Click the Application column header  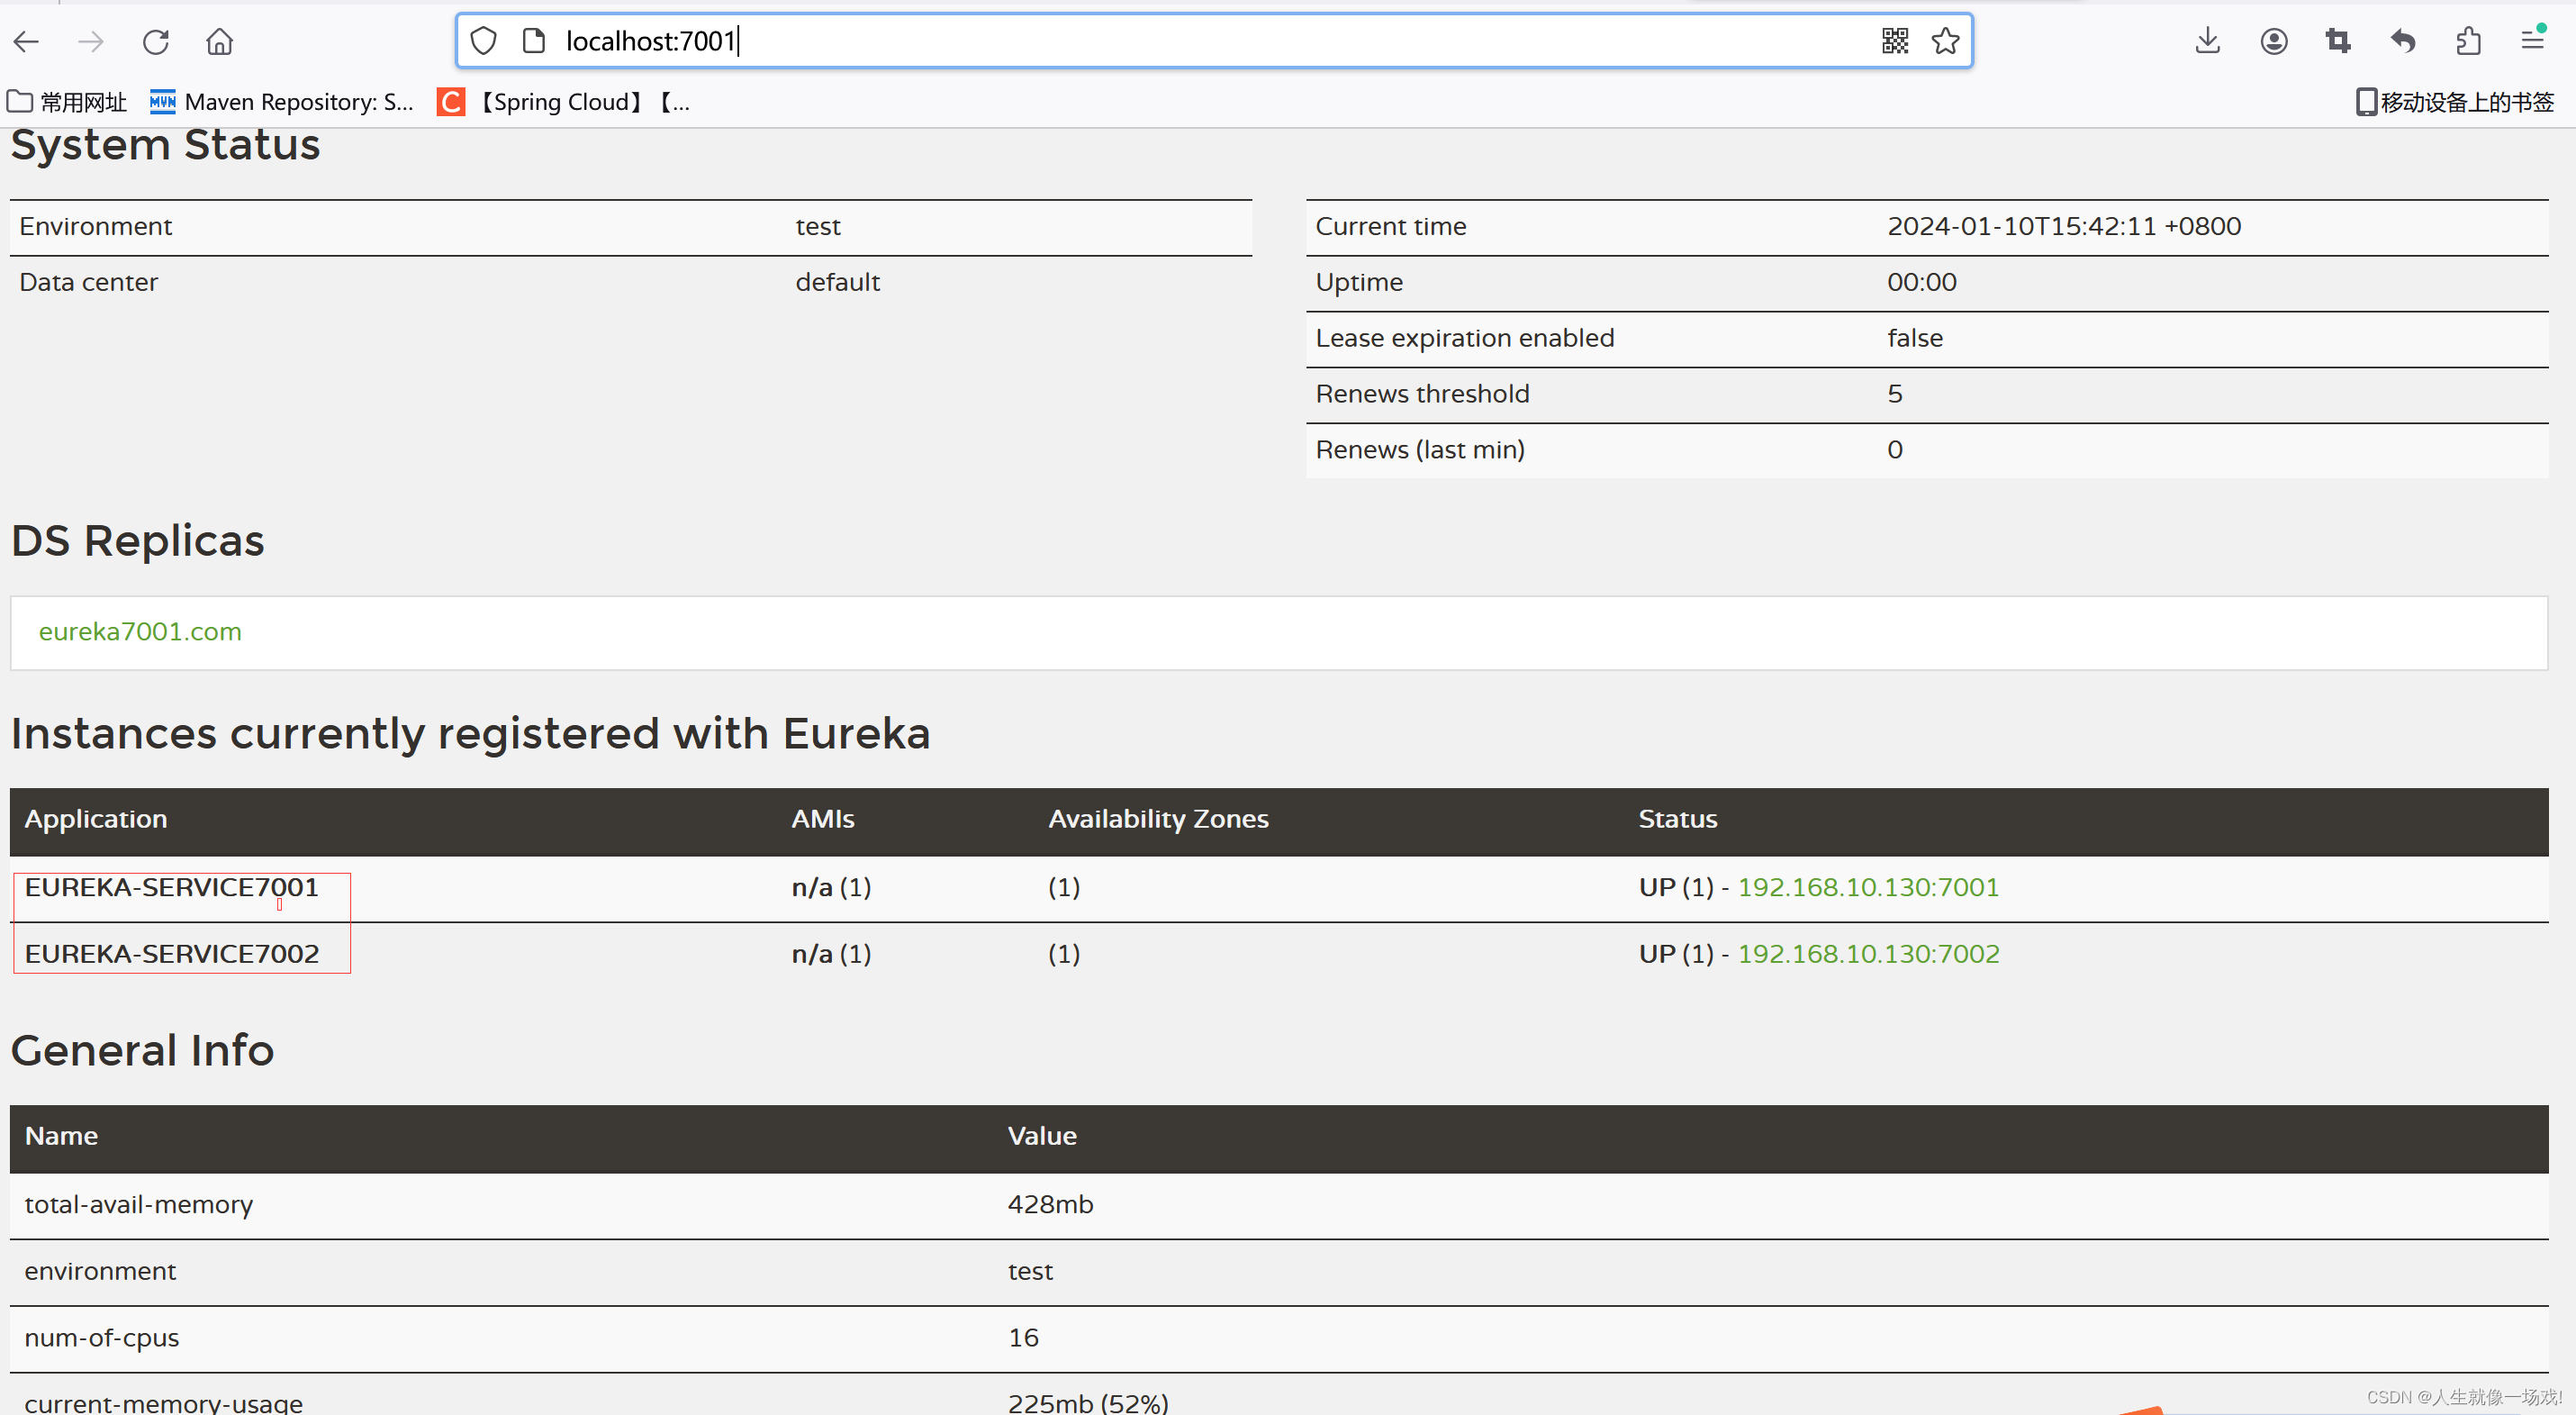96,819
